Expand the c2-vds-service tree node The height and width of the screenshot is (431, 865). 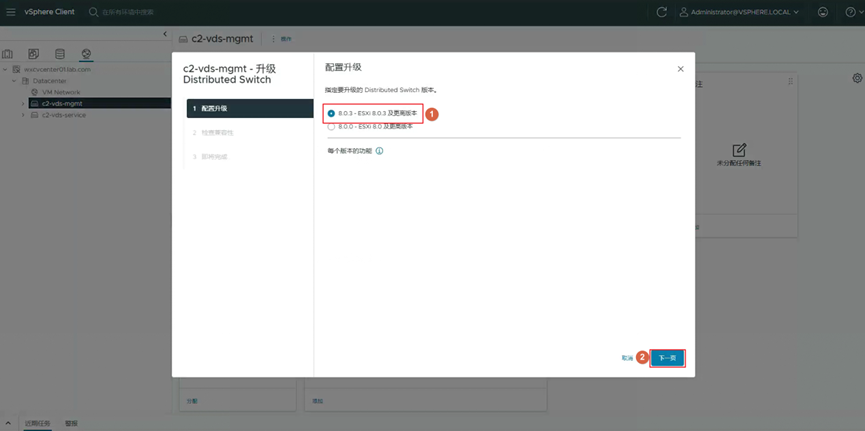tap(23, 115)
